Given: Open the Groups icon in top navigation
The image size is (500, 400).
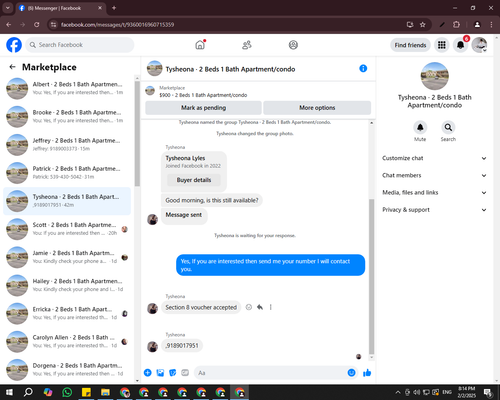Looking at the screenshot, I should point(293,45).
